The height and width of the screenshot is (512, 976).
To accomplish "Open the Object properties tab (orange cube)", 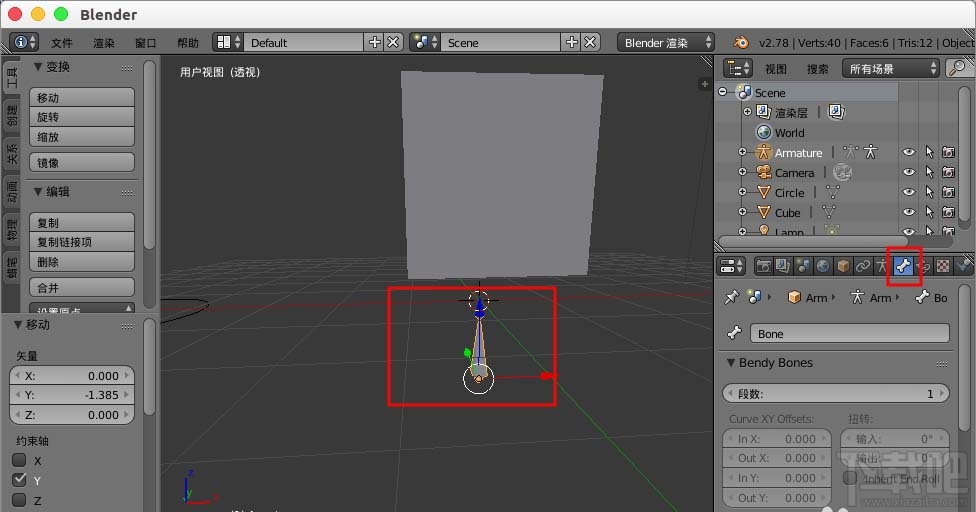I will (x=843, y=266).
